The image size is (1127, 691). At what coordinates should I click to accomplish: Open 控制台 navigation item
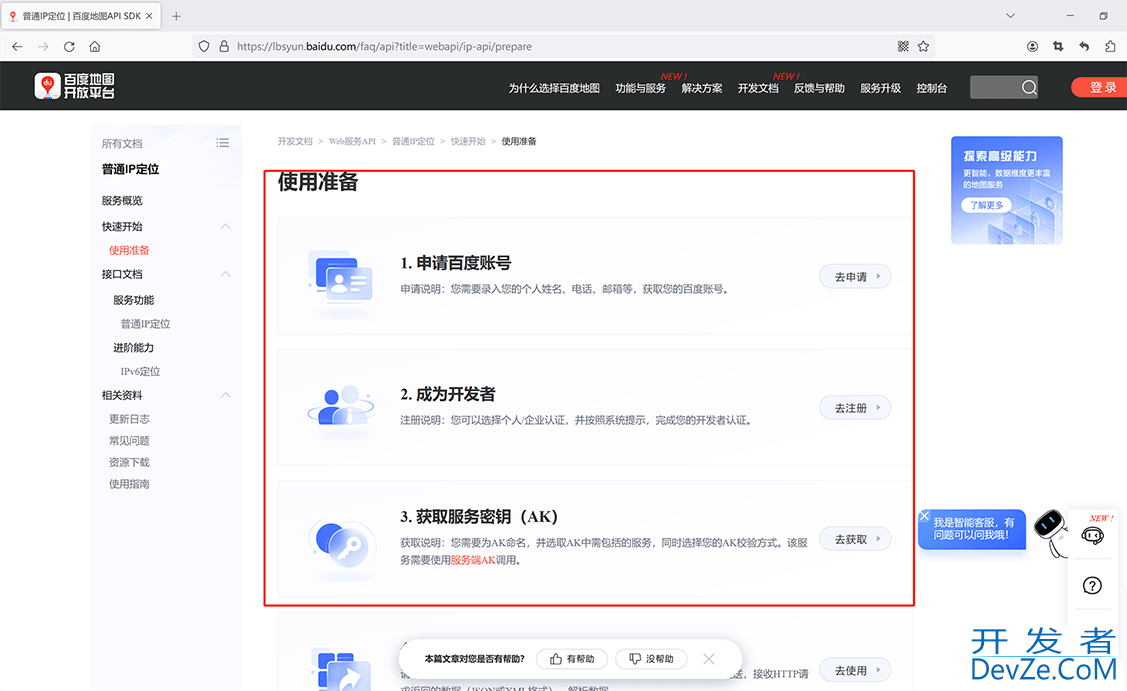coord(932,88)
